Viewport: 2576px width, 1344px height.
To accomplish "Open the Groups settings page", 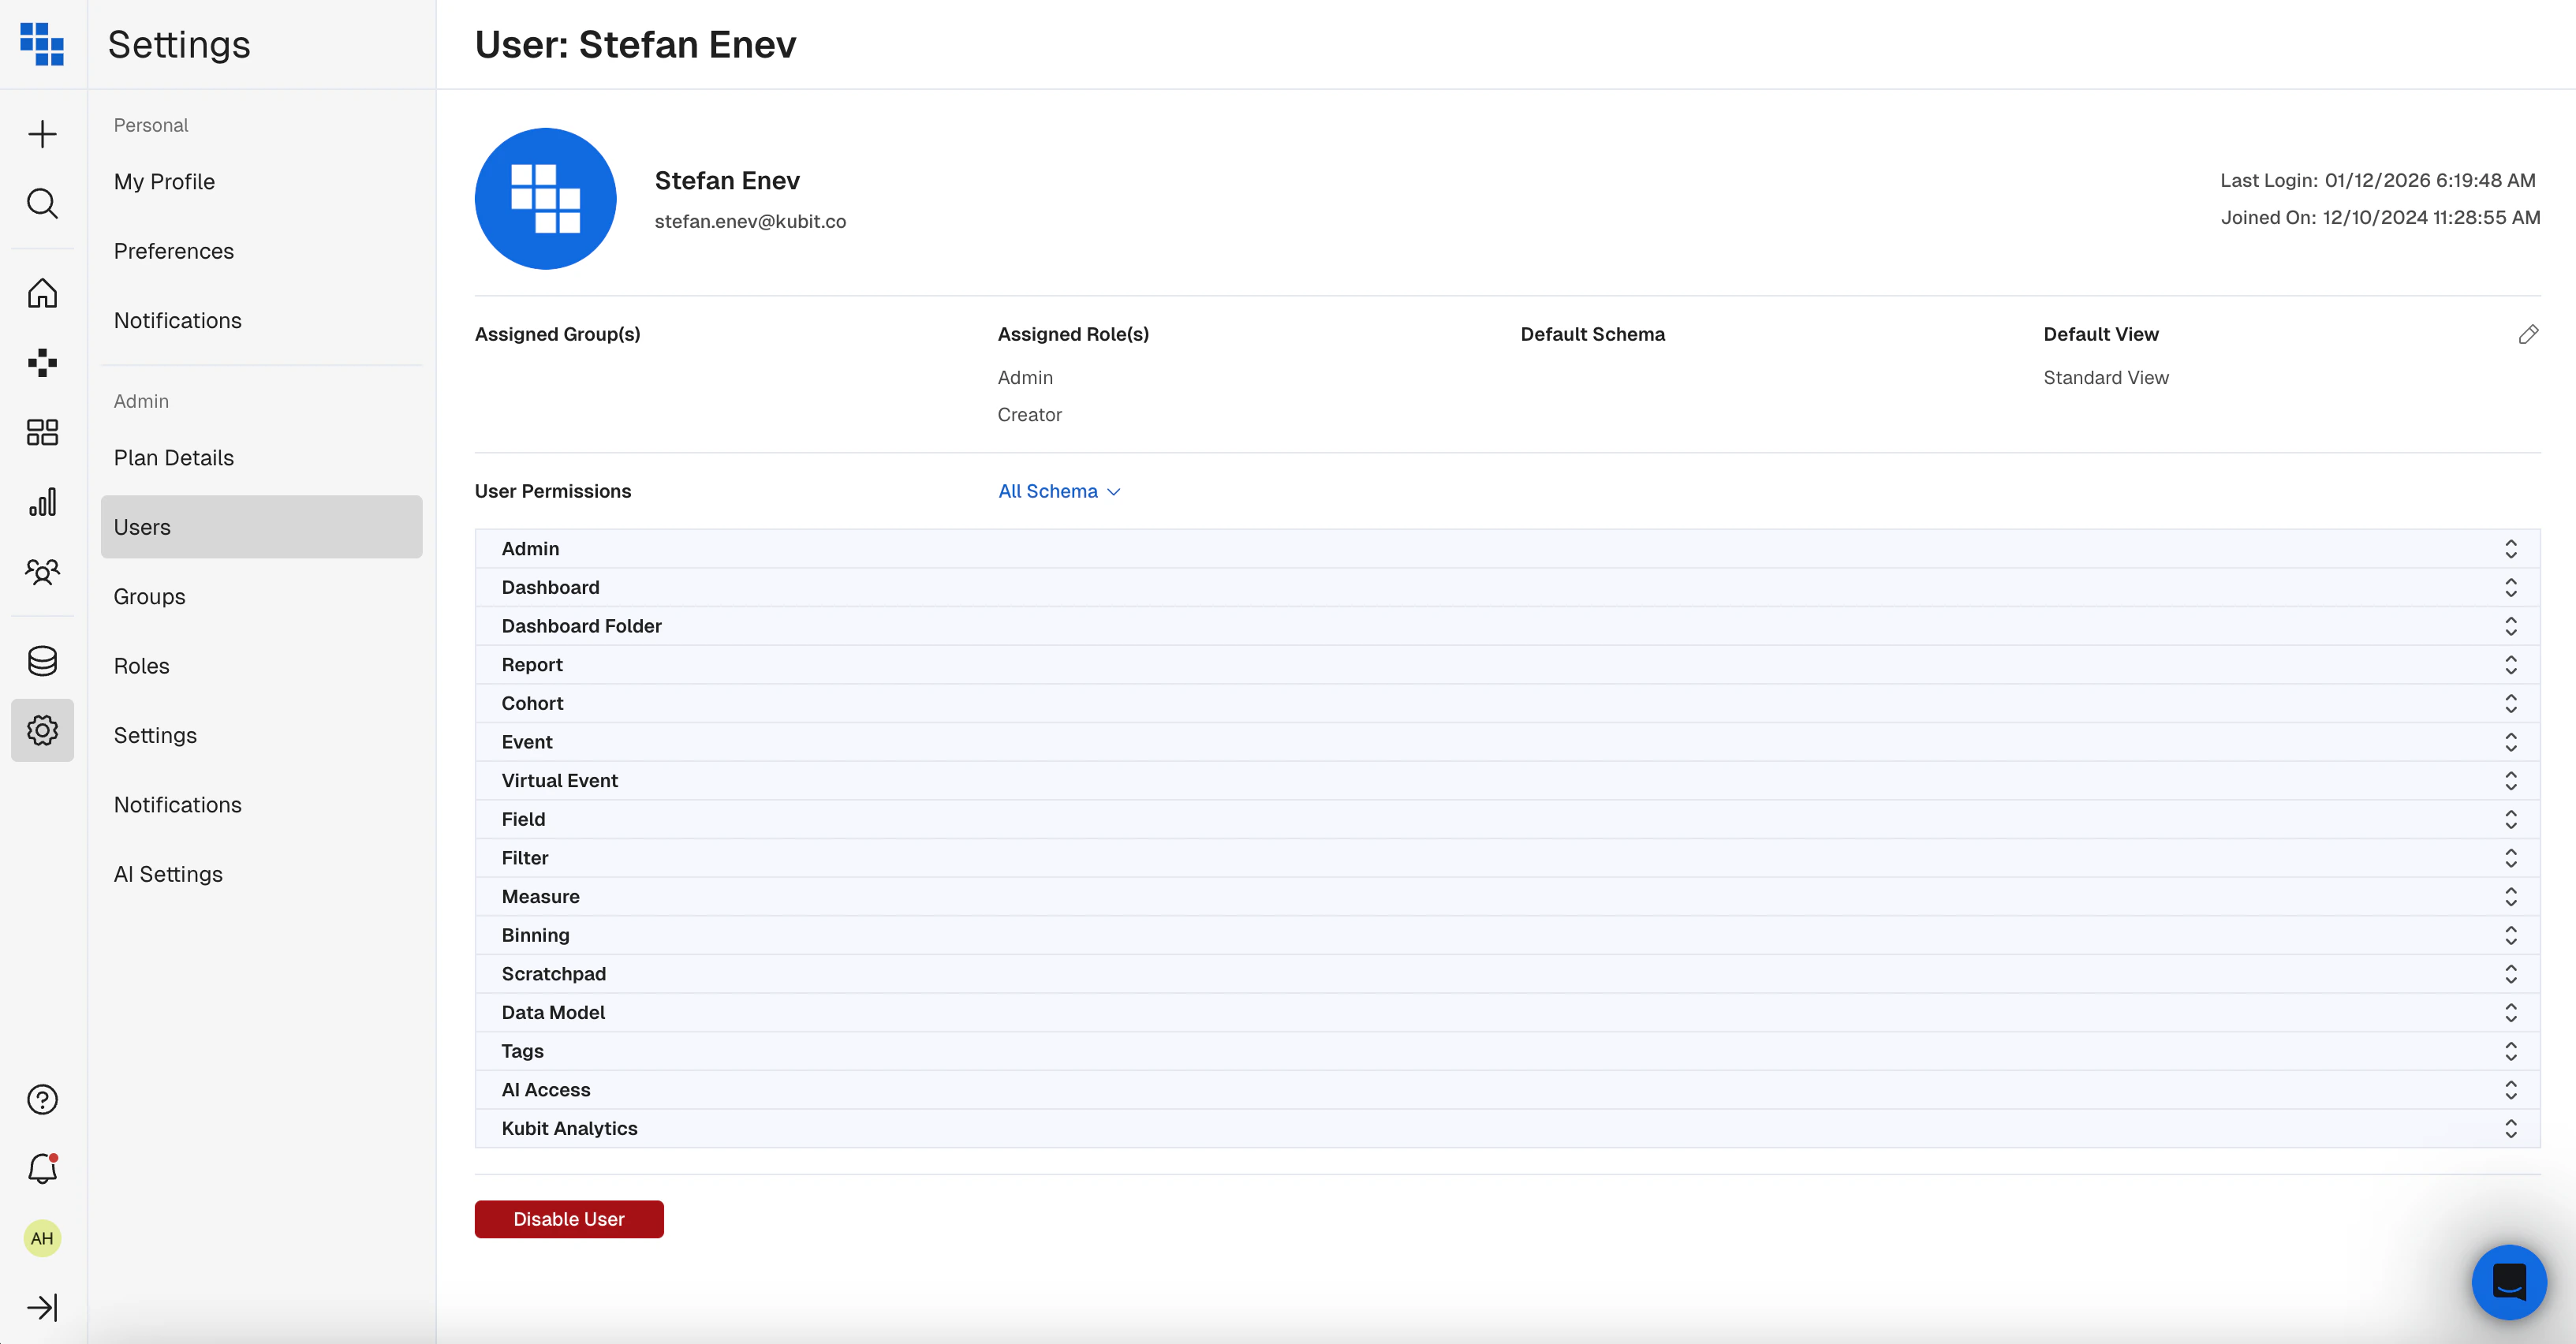I will 150,597.
